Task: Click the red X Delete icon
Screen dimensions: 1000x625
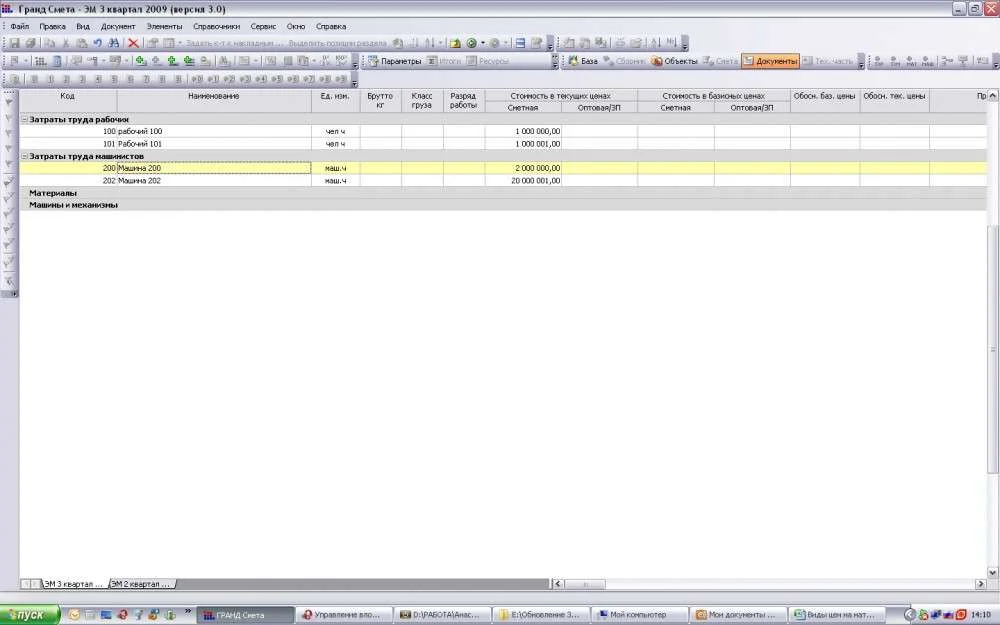Action: [x=133, y=43]
